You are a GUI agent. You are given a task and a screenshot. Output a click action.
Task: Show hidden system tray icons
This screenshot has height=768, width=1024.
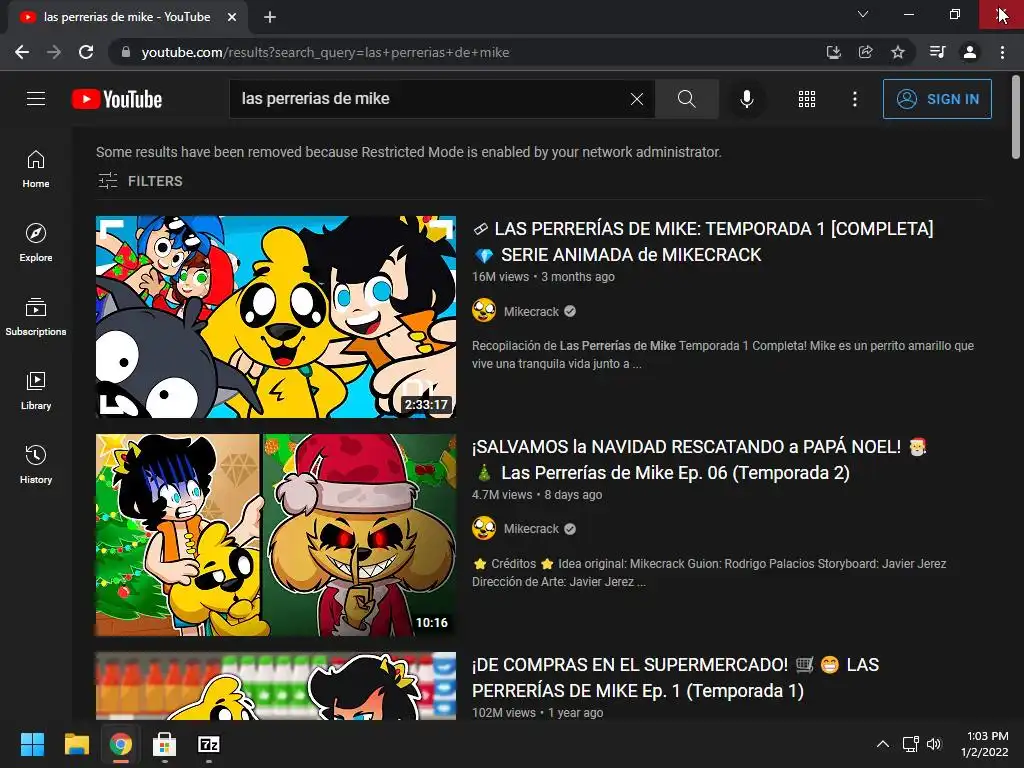882,744
